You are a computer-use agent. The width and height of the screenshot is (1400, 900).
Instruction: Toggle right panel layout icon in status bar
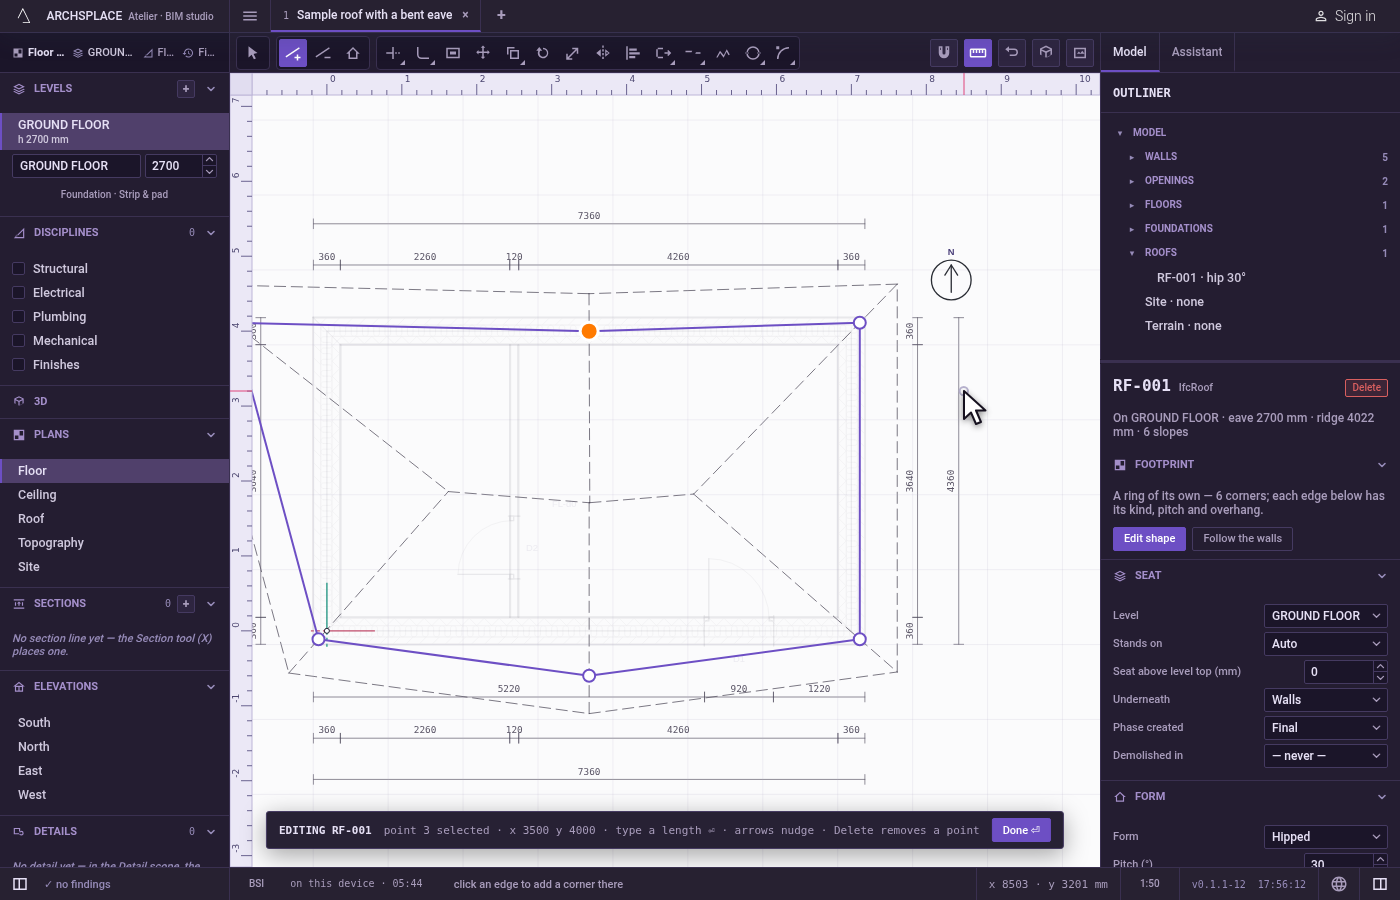pyautogui.click(x=1380, y=884)
